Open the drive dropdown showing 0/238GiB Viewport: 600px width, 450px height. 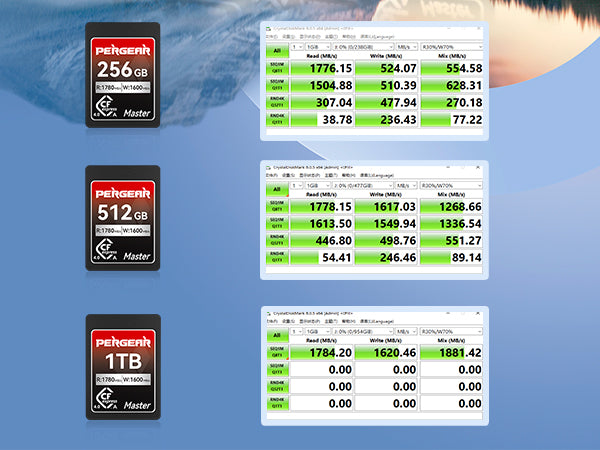(x=360, y=47)
